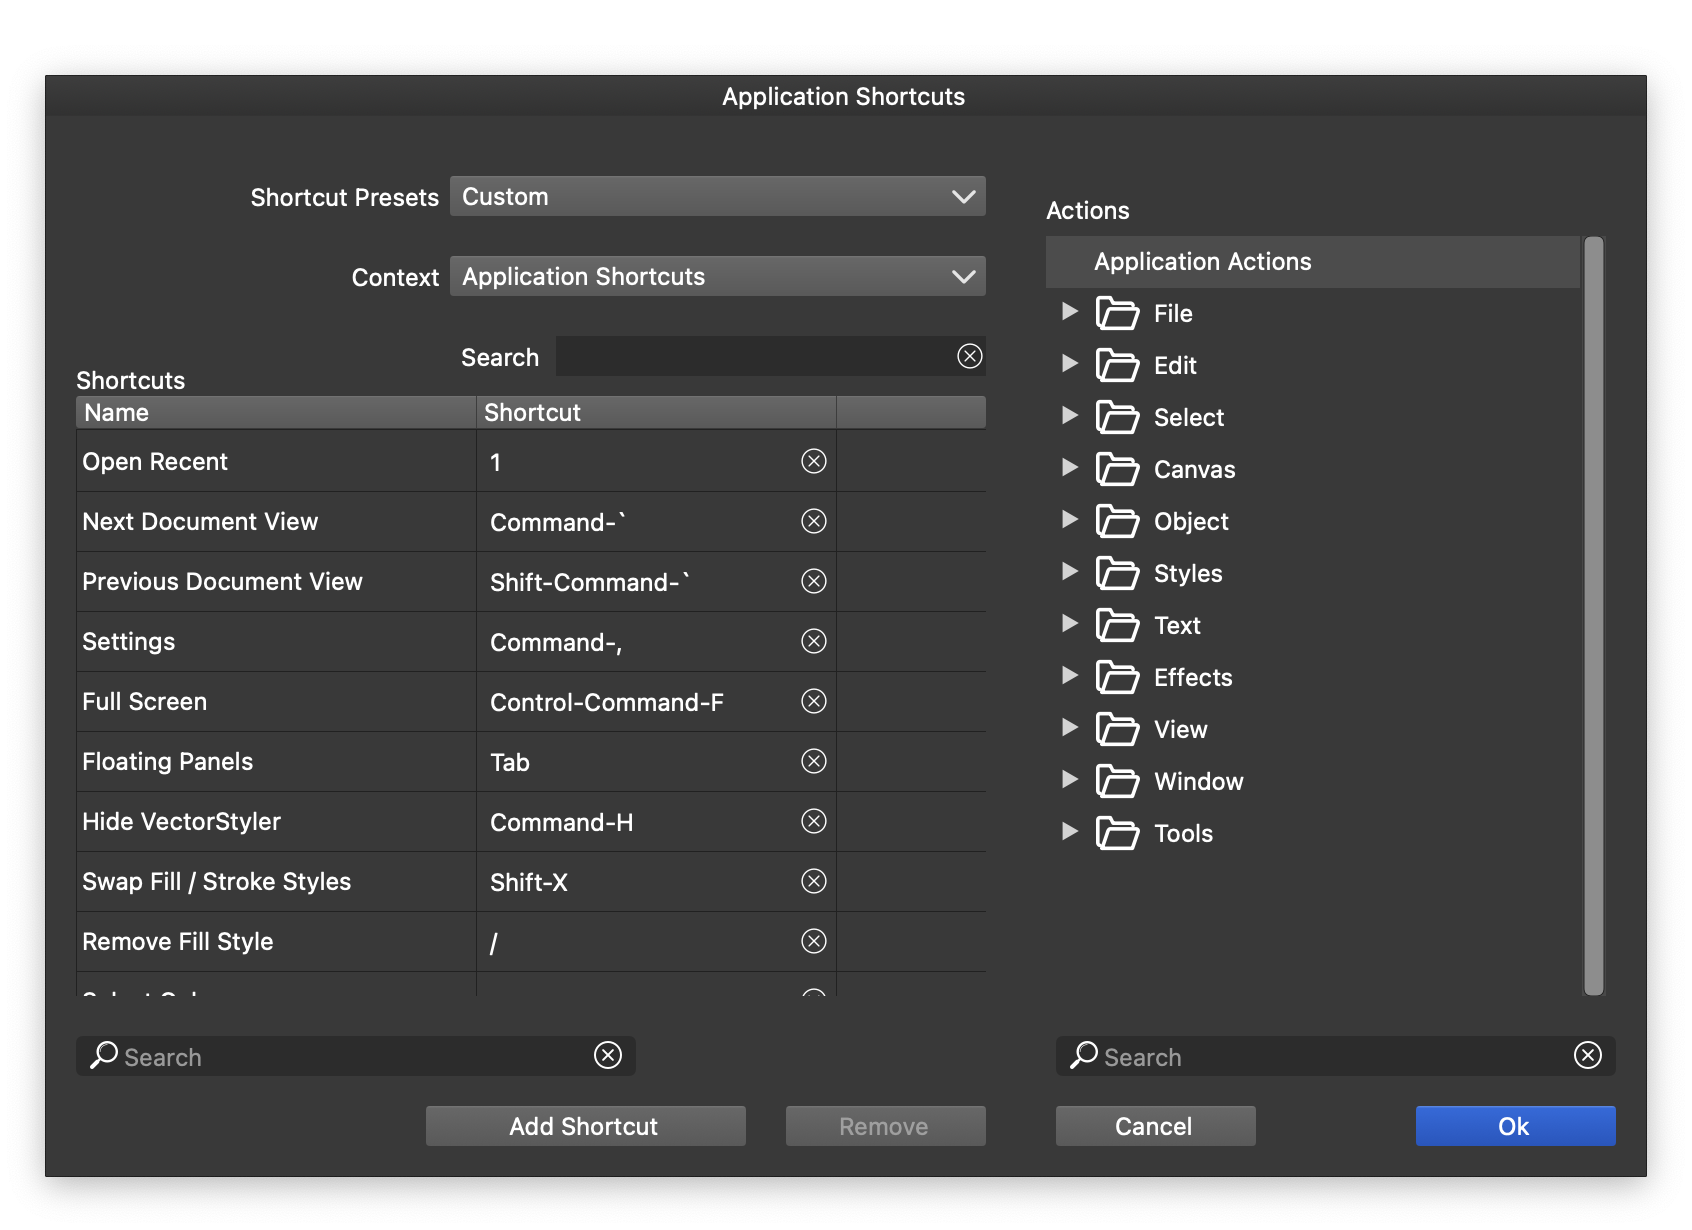Open the Context dropdown menu
1692x1230 pixels.
[x=717, y=276]
